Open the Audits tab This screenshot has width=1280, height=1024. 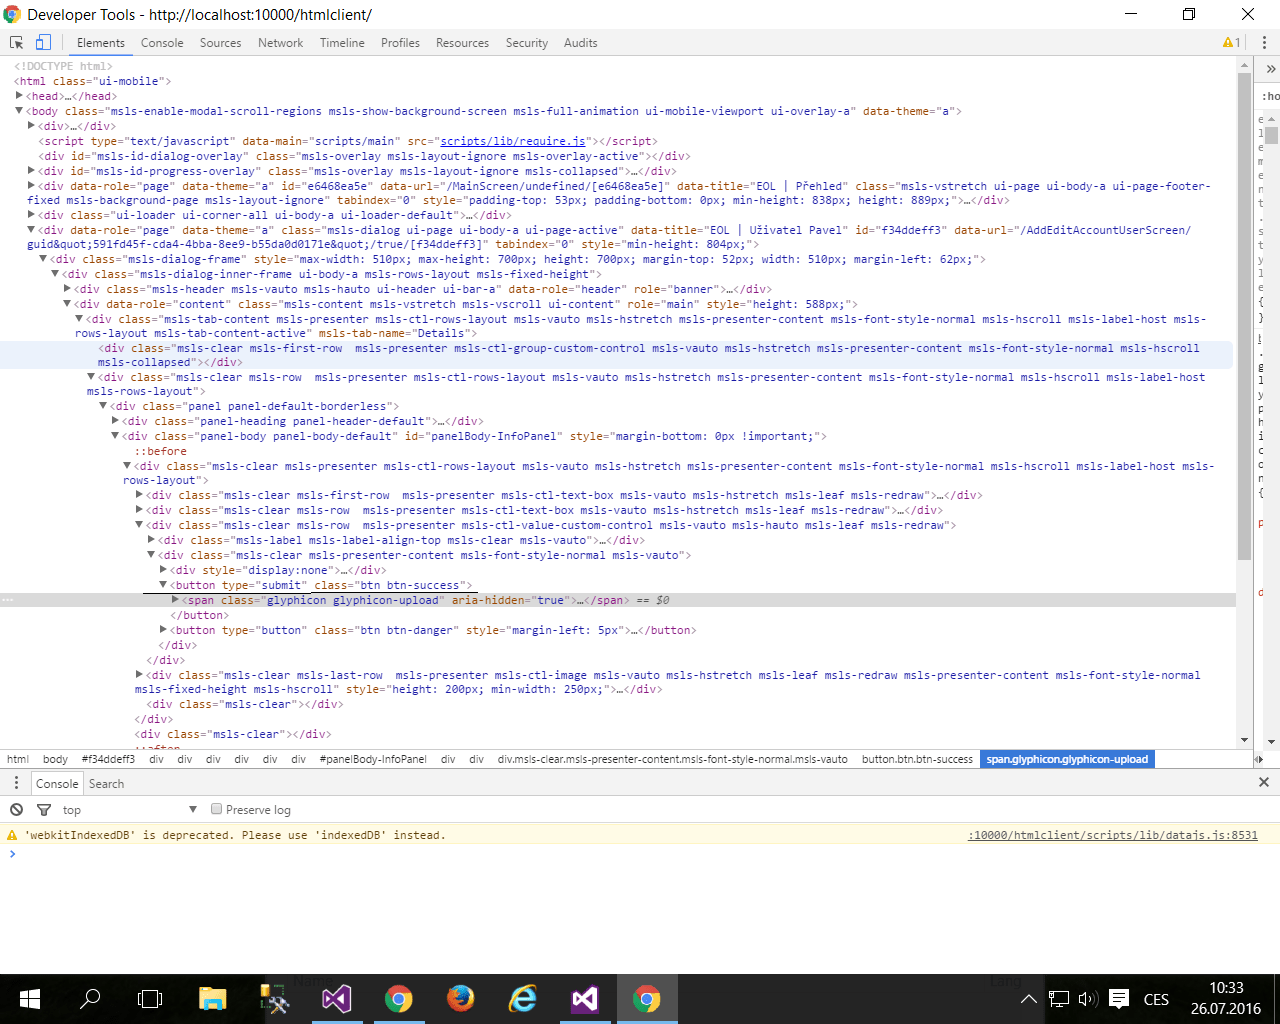(581, 43)
